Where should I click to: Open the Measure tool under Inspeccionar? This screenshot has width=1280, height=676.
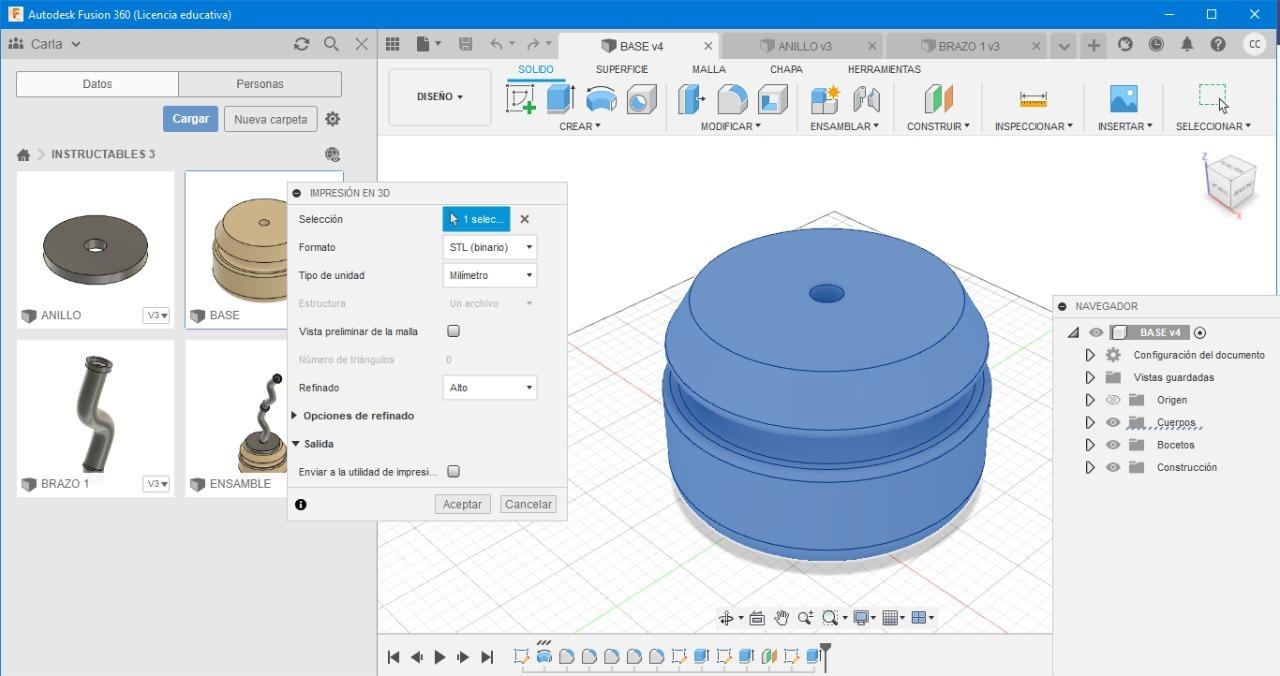click(x=1033, y=98)
